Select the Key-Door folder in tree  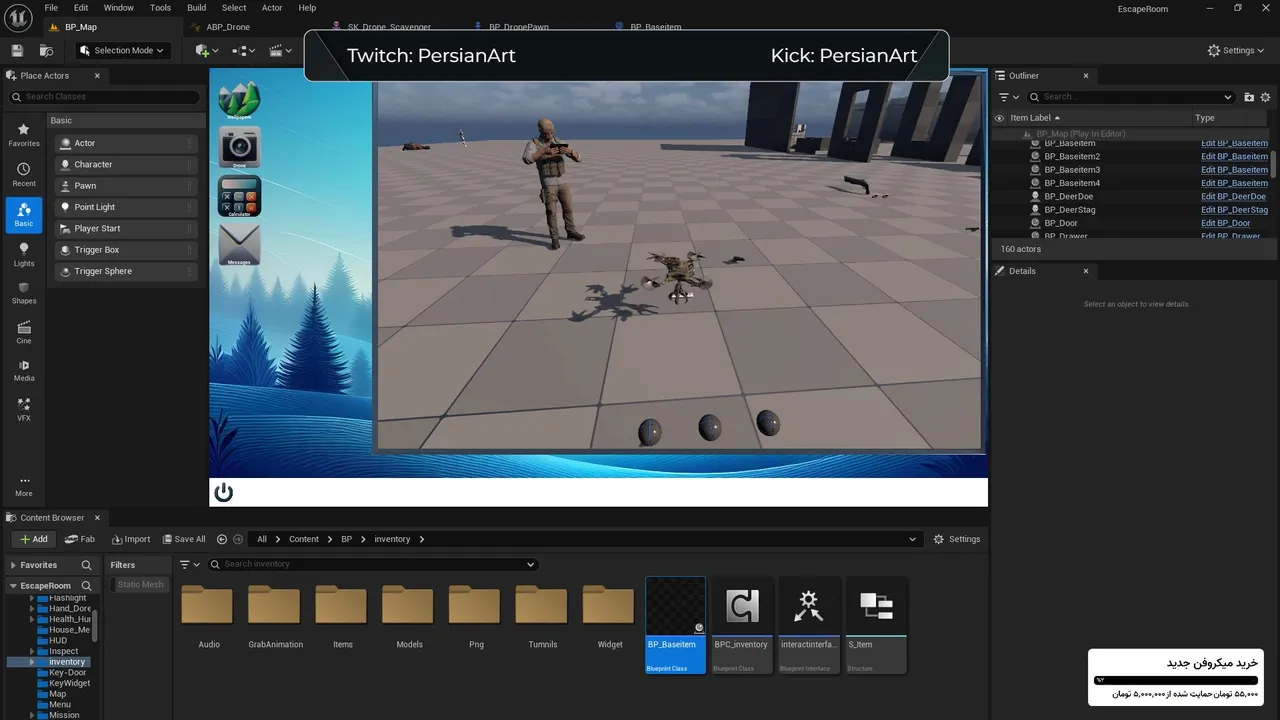[x=67, y=673]
